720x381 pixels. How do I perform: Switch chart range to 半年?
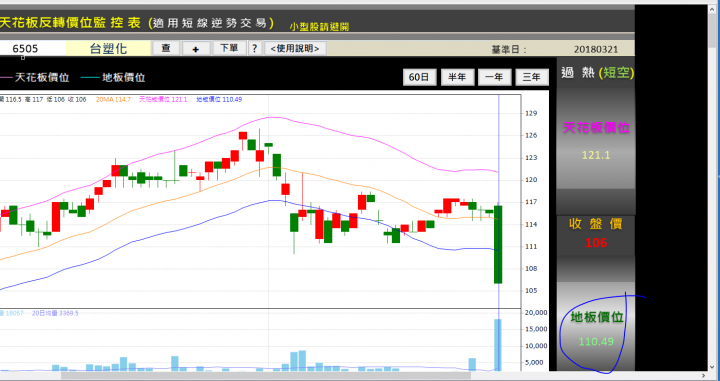click(x=457, y=77)
